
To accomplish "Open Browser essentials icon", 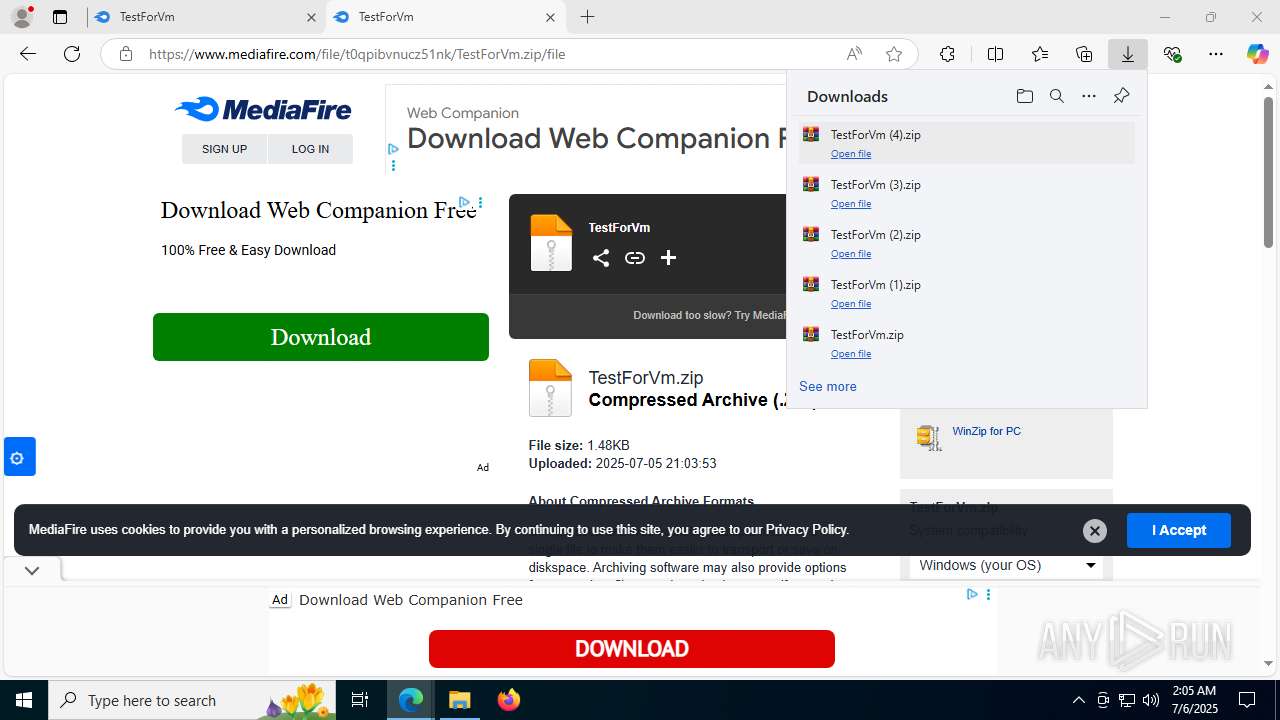I will [x=1172, y=54].
